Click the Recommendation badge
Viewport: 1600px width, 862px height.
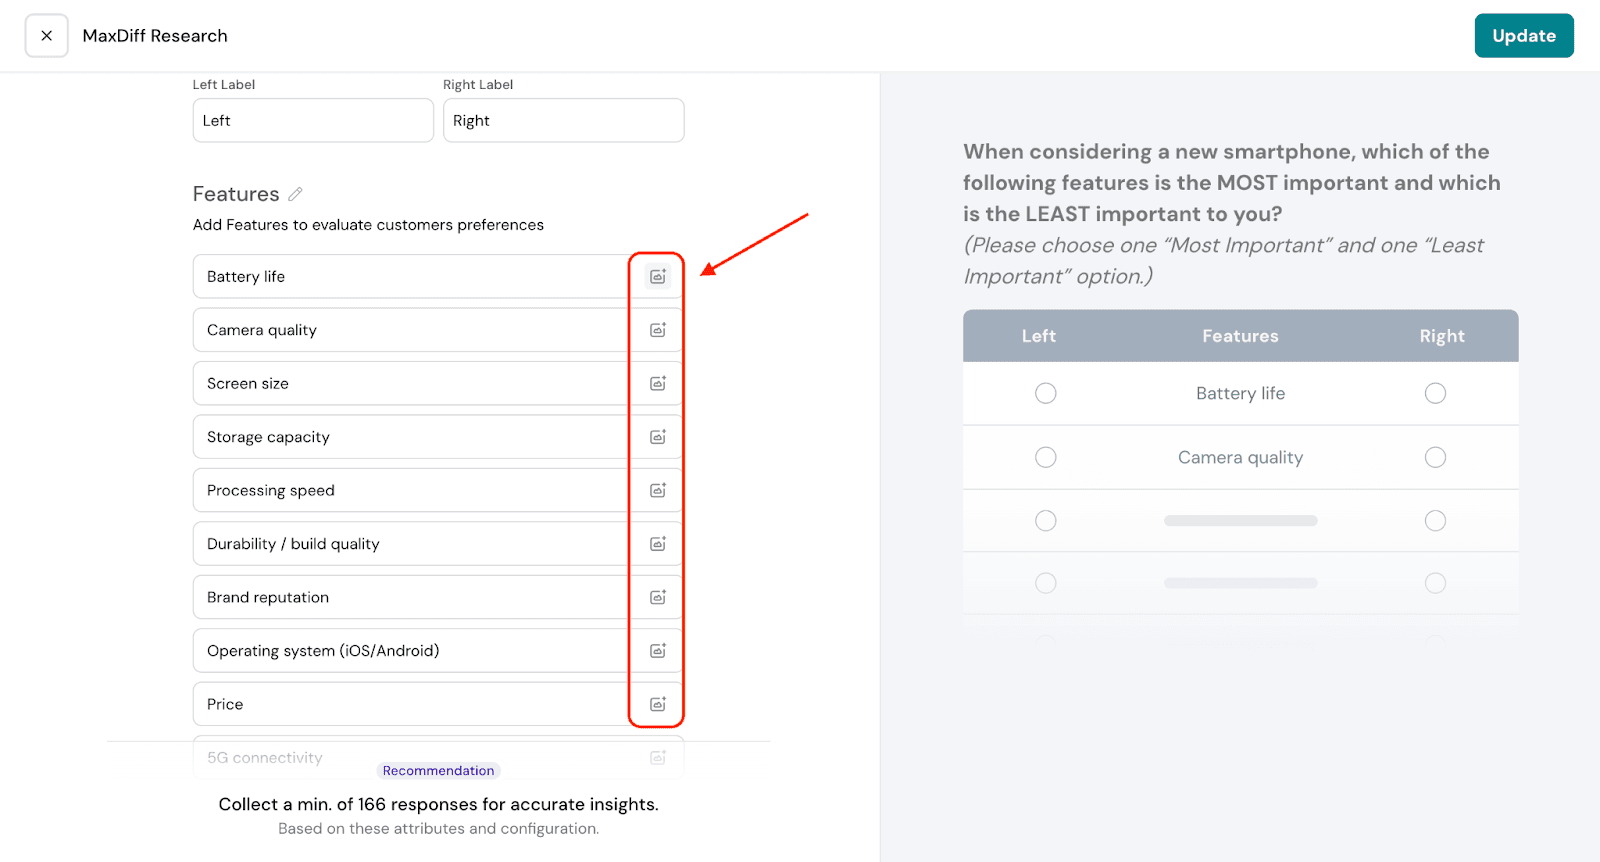pyautogui.click(x=438, y=771)
